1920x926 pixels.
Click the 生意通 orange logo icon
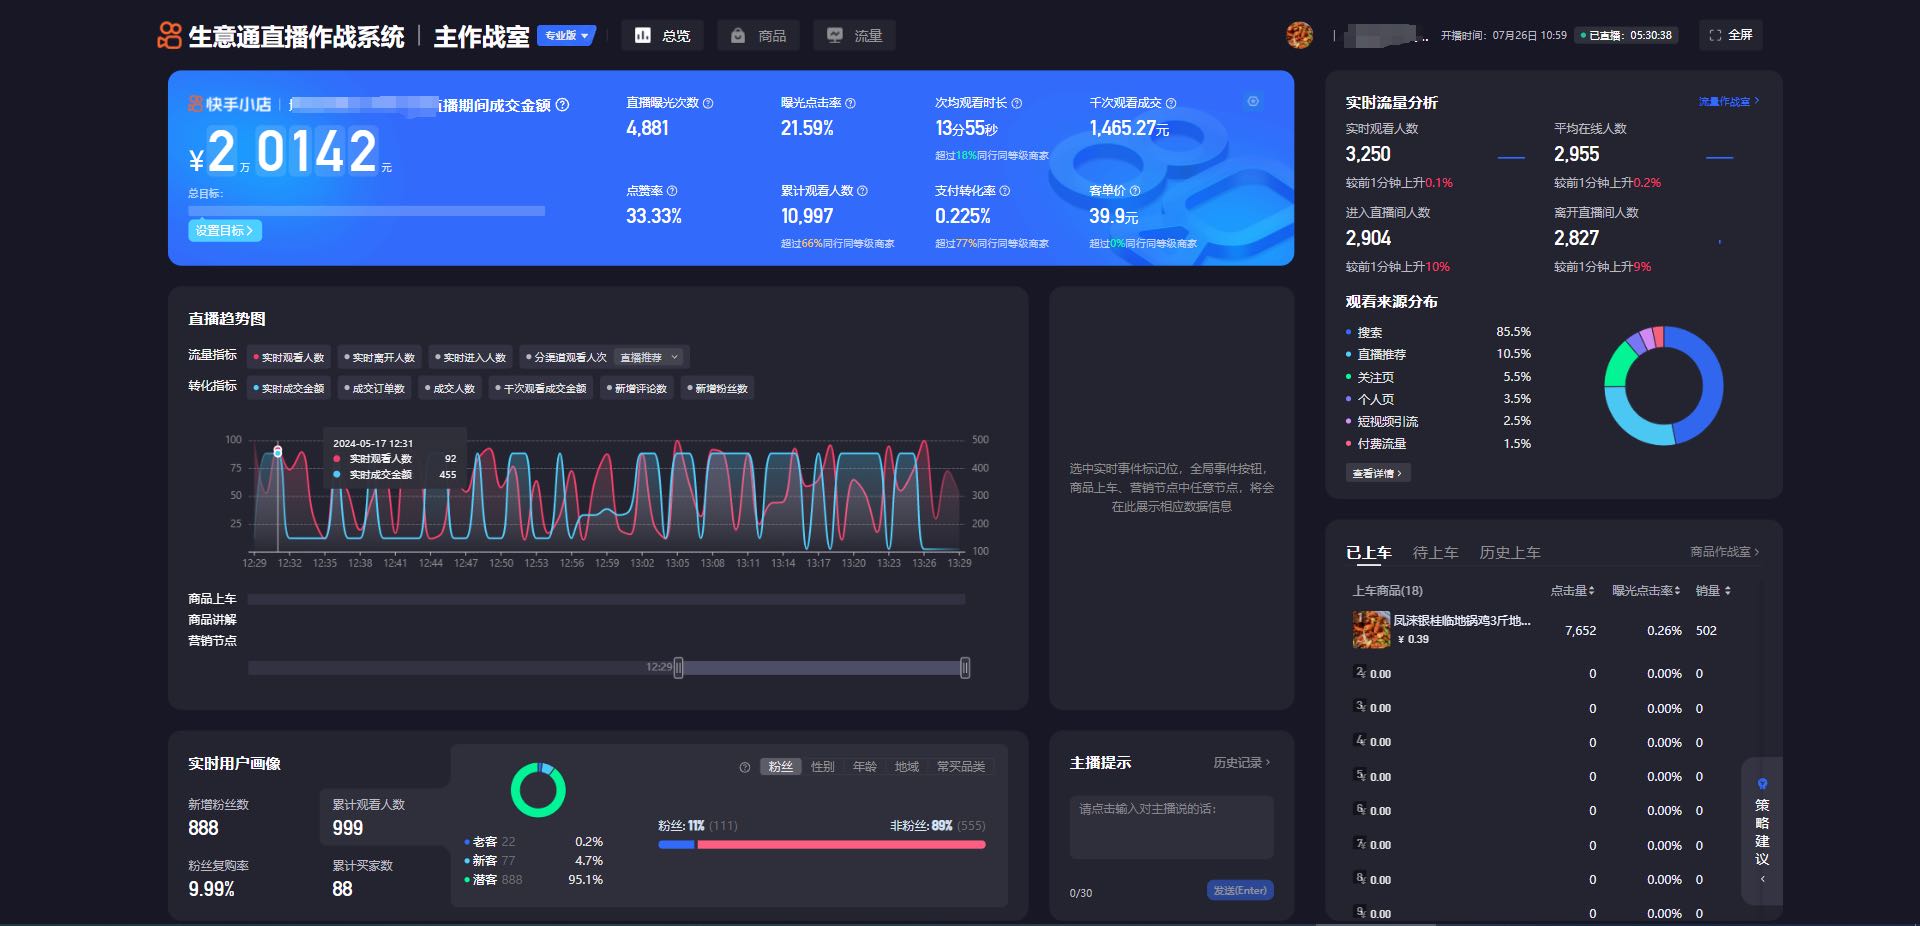click(x=169, y=35)
